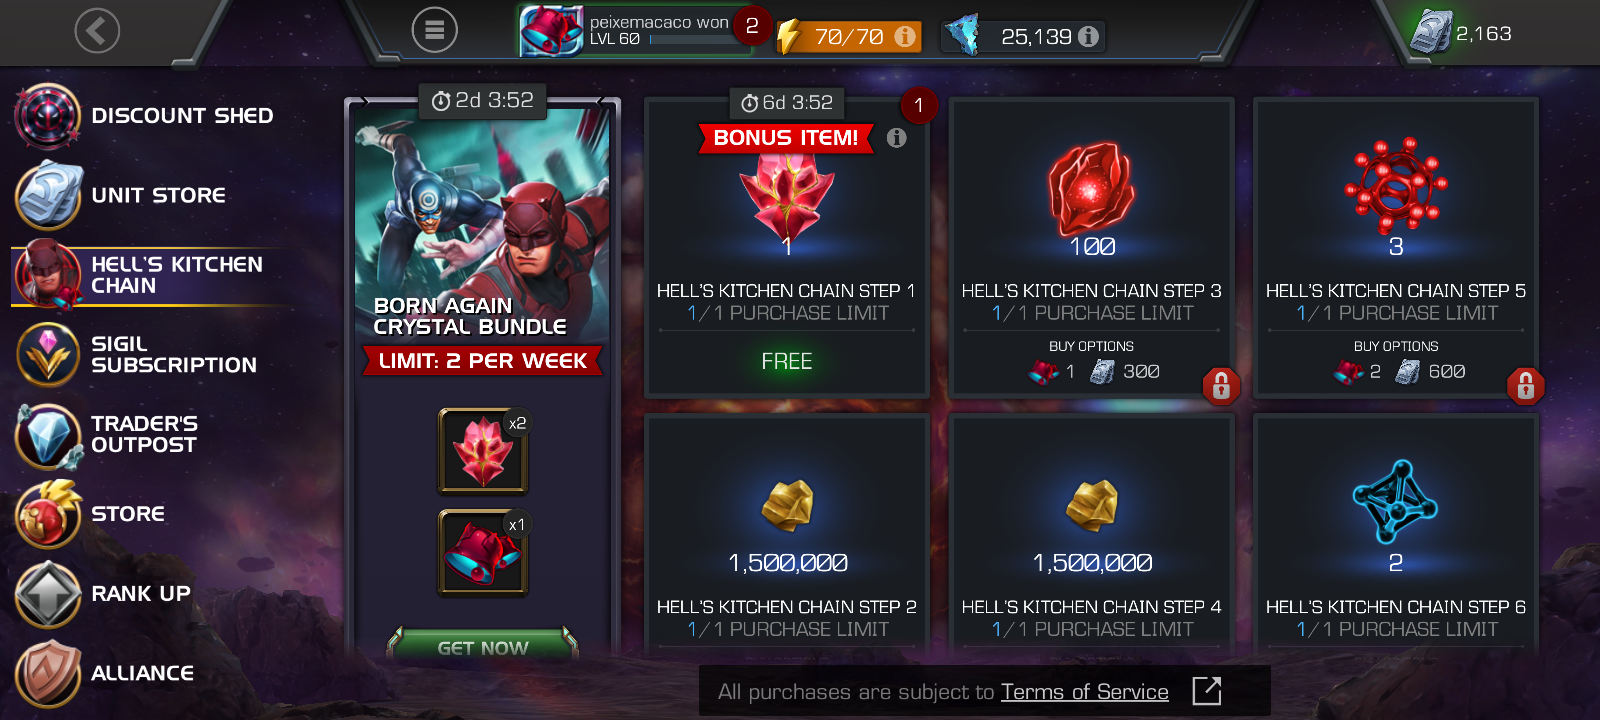1600x720 pixels.
Task: View the x2 crystal bundle item thumbnail
Action: pos(483,451)
